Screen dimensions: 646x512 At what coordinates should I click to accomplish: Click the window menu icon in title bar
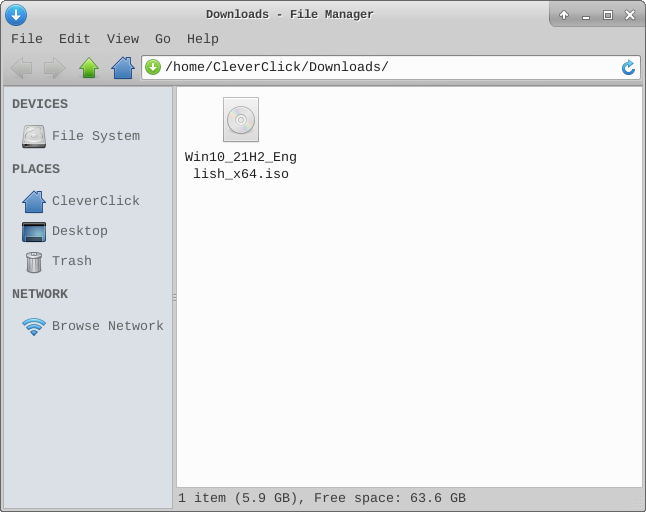point(16,14)
